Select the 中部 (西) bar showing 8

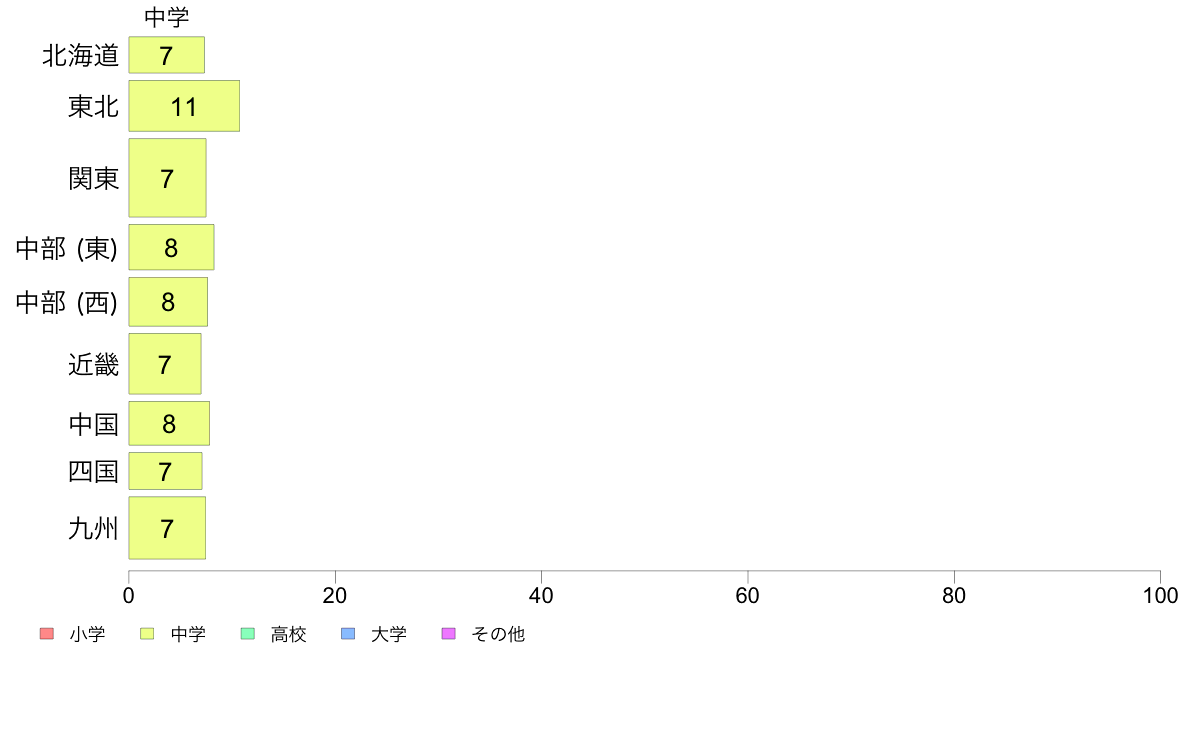coord(168,302)
